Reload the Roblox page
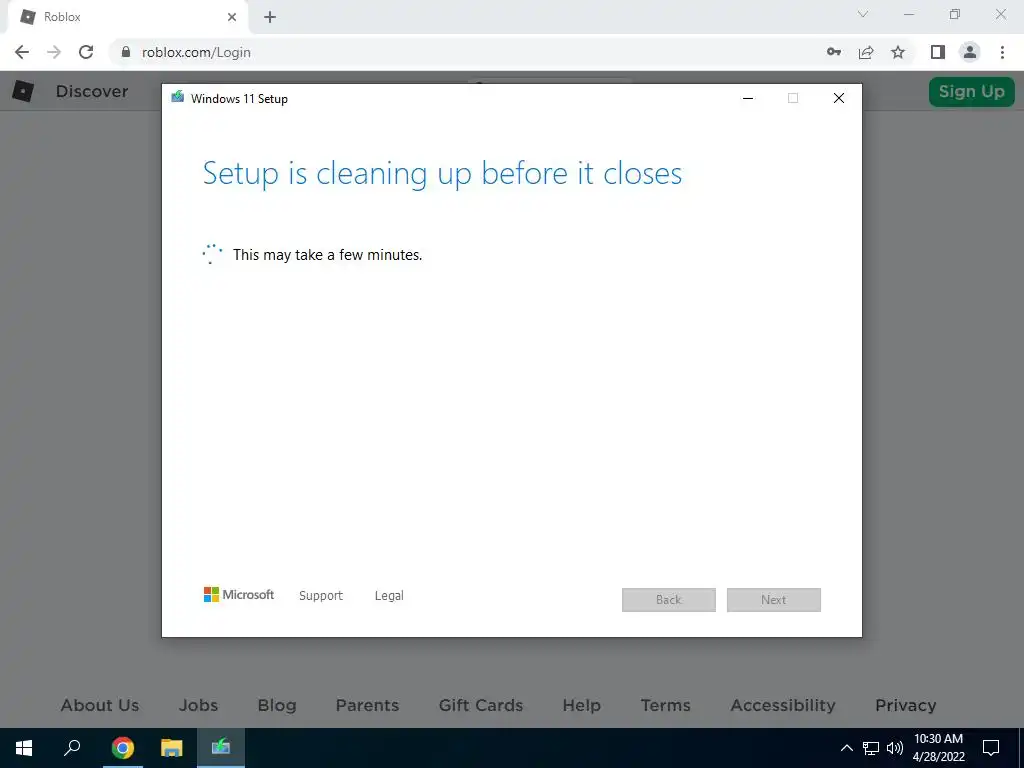The width and height of the screenshot is (1024, 768). tap(86, 52)
